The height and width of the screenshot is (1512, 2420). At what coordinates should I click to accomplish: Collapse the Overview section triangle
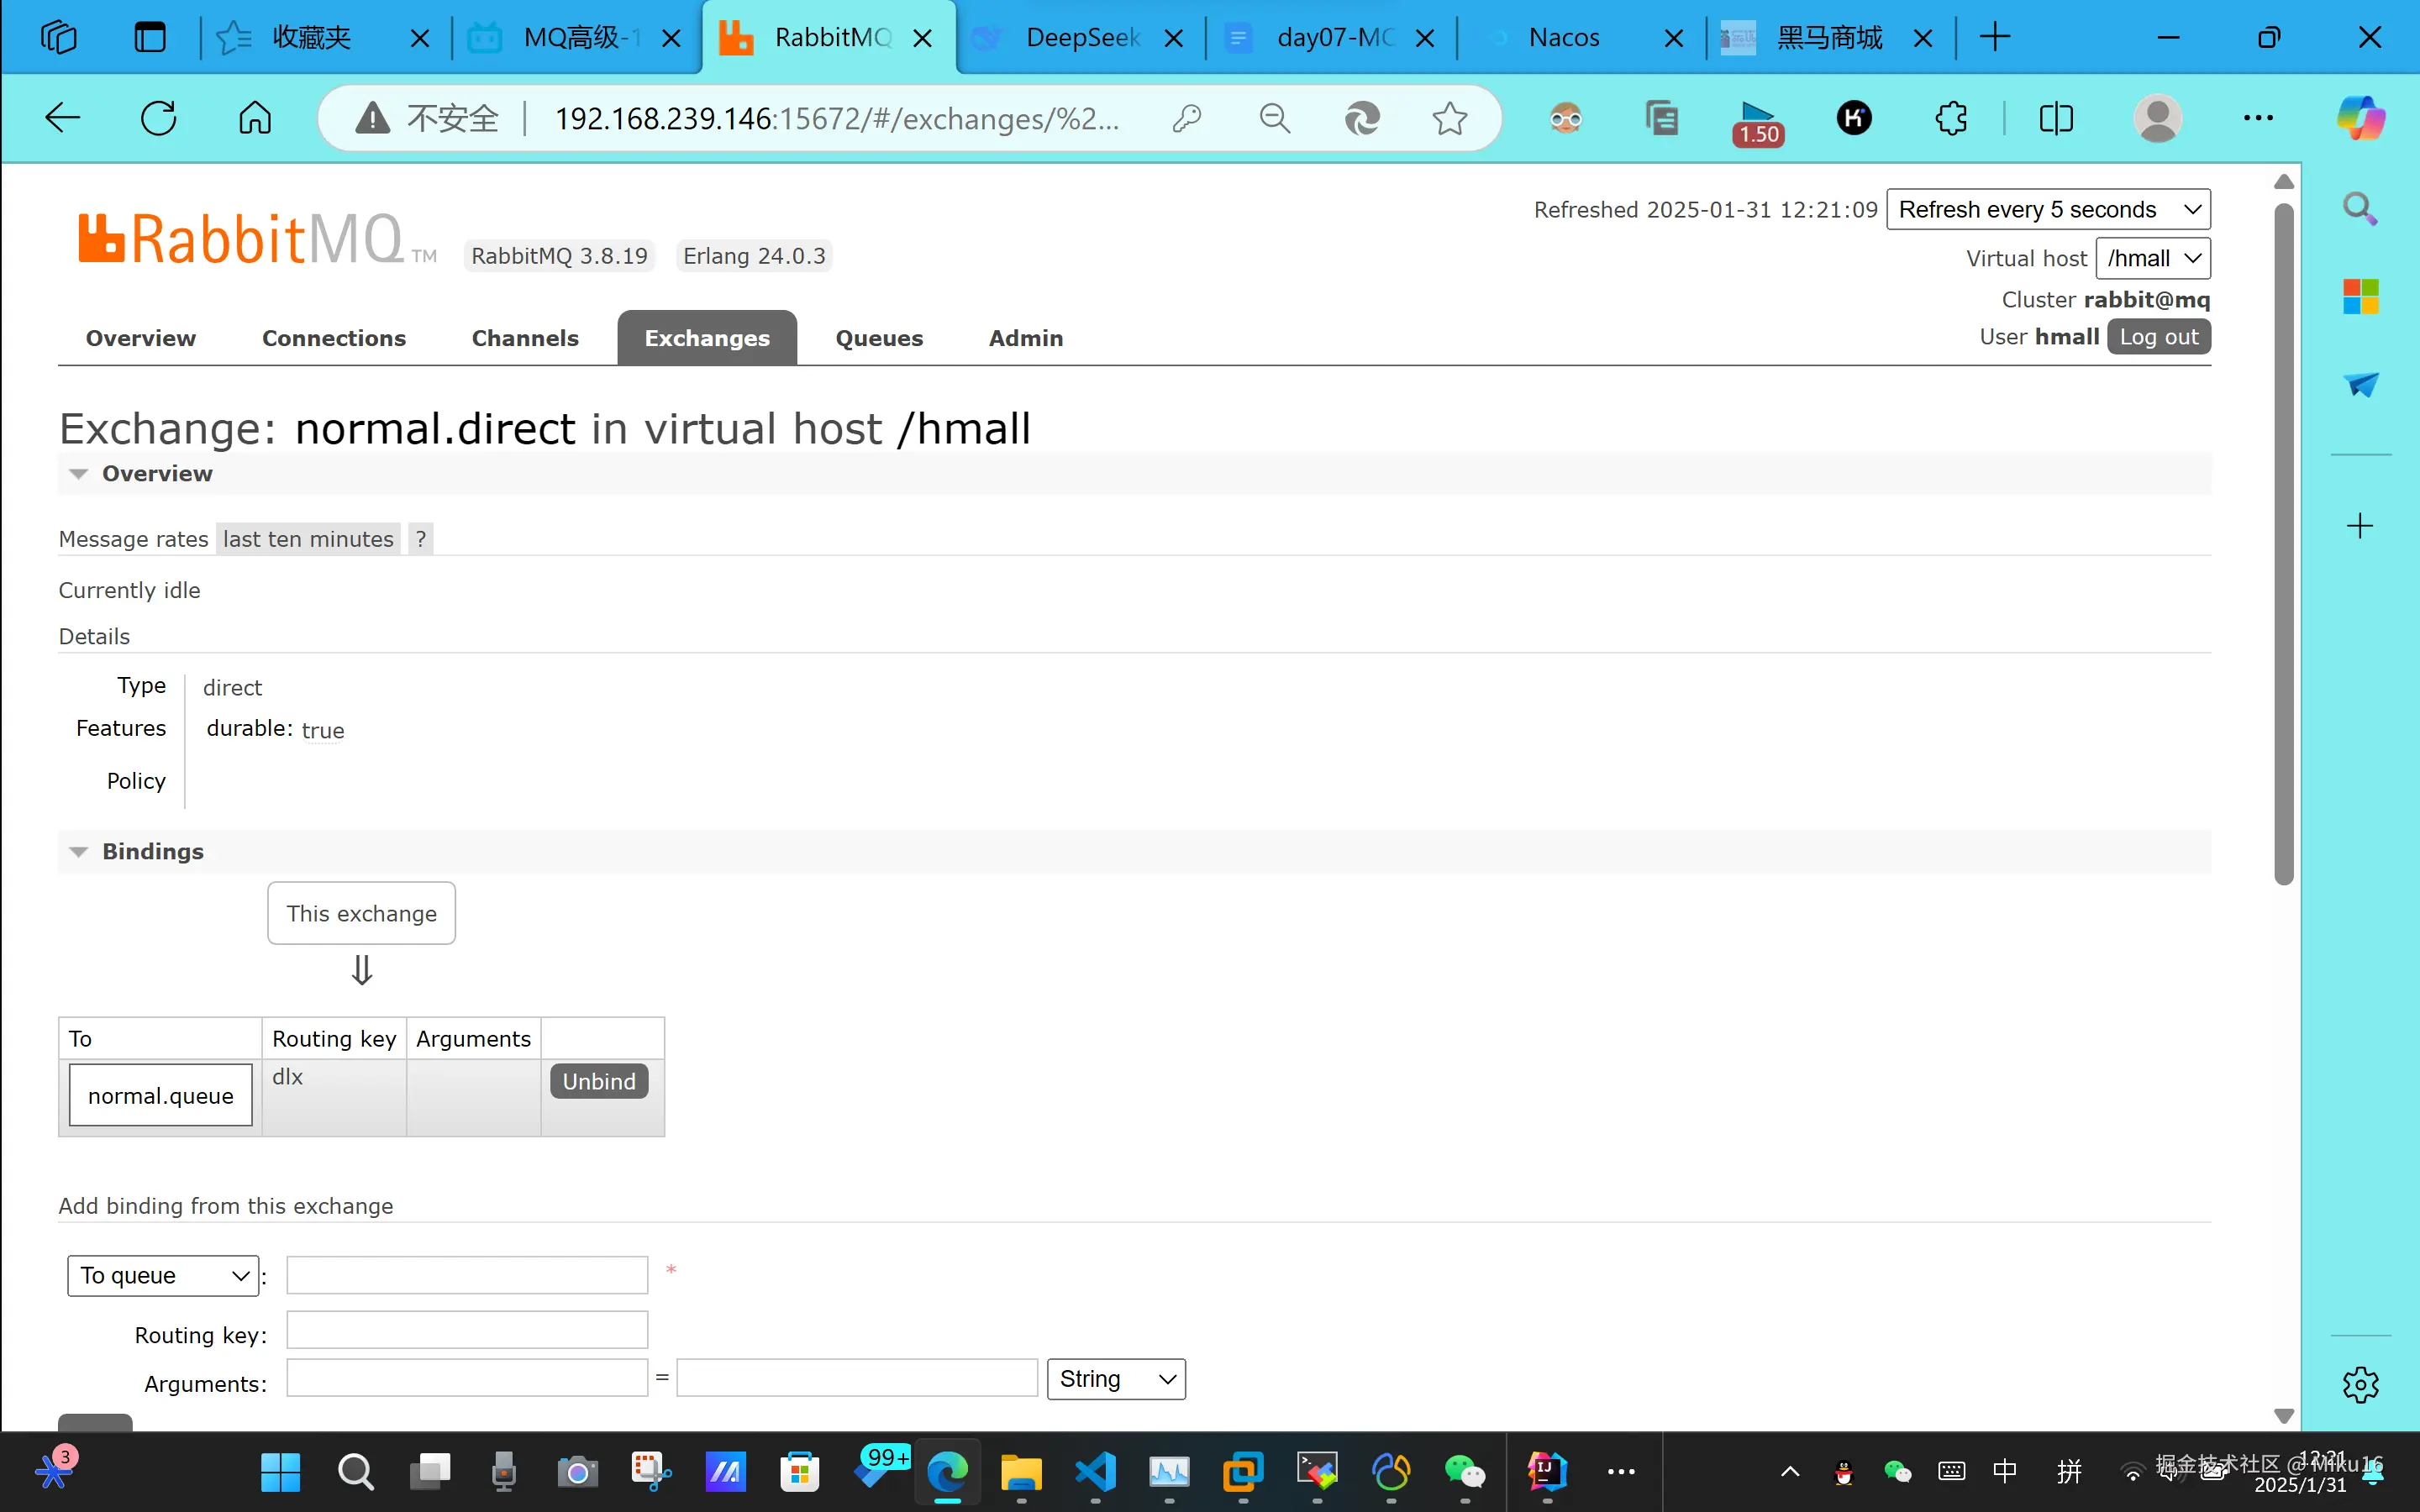click(x=78, y=473)
